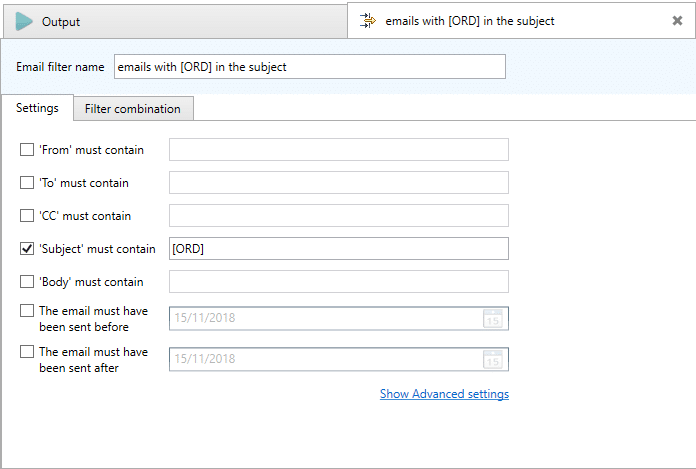
Task: Click the Email filter name field
Action: 310,67
